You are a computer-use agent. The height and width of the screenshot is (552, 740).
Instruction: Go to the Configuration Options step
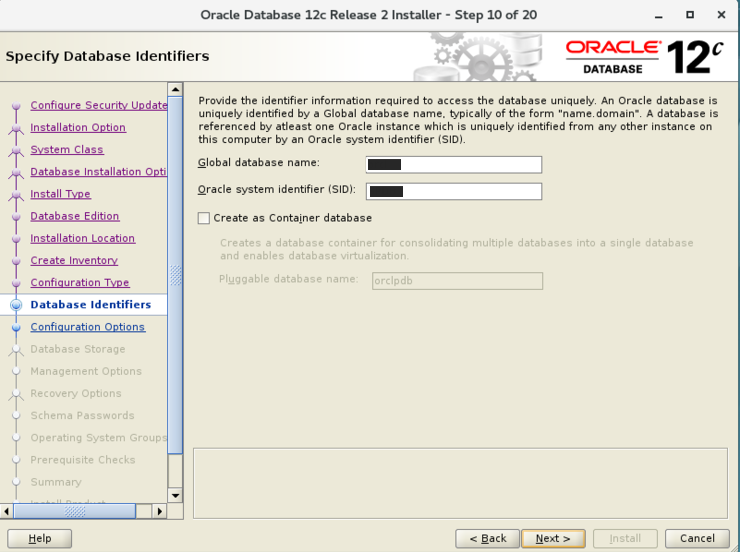pos(87,327)
